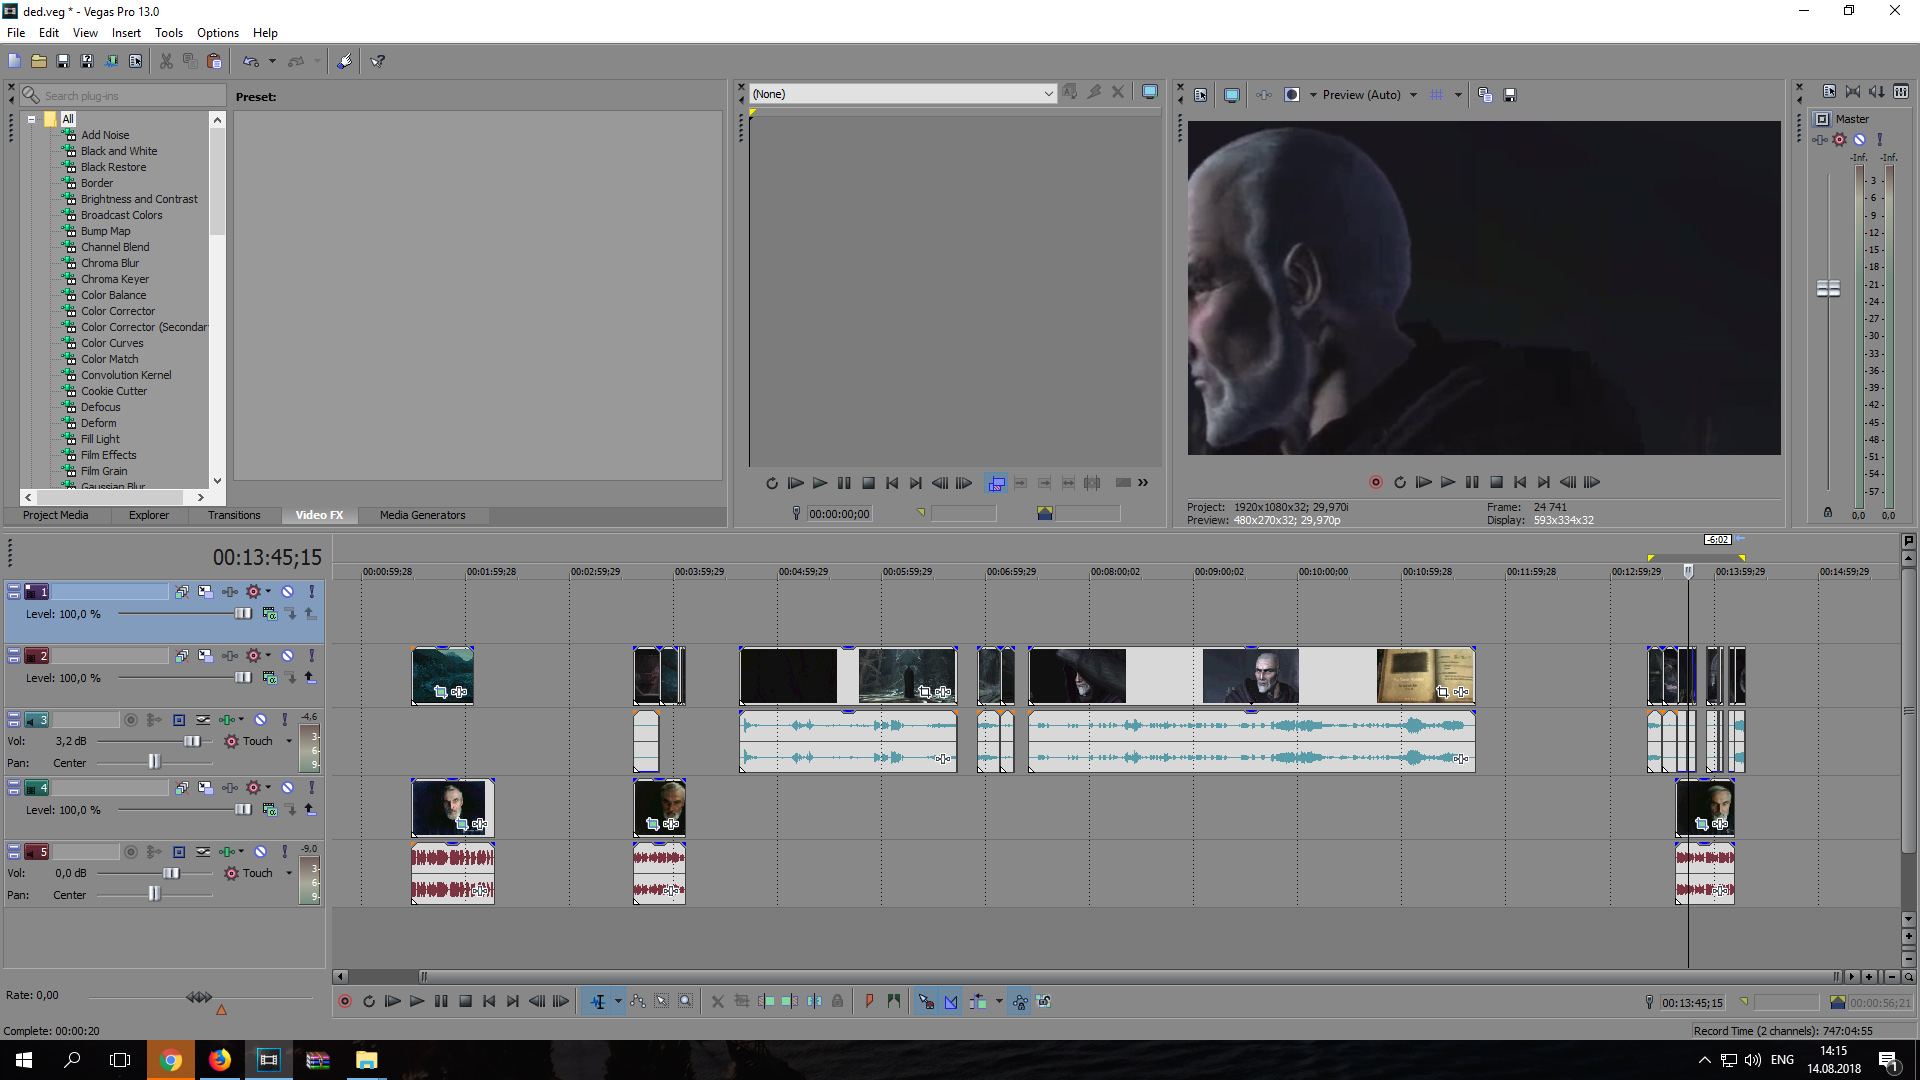The width and height of the screenshot is (1920, 1080).
Task: Click the Trim Start icon in timeline toolbar
Action: [766, 1001]
